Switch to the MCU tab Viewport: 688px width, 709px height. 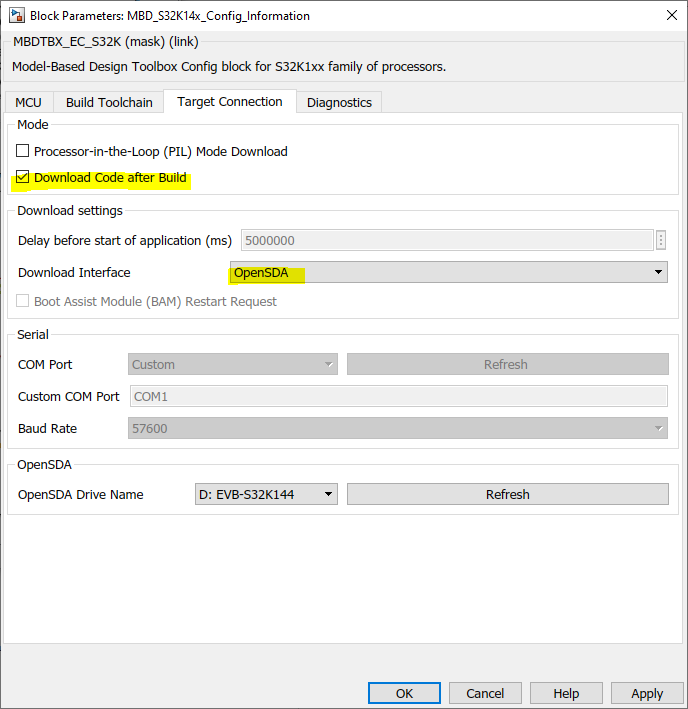(28, 102)
